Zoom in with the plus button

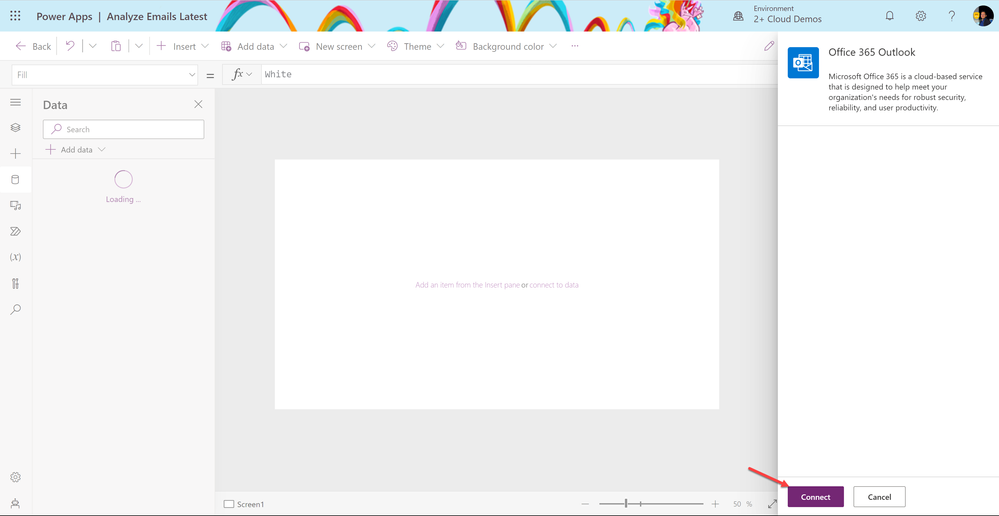(715, 504)
